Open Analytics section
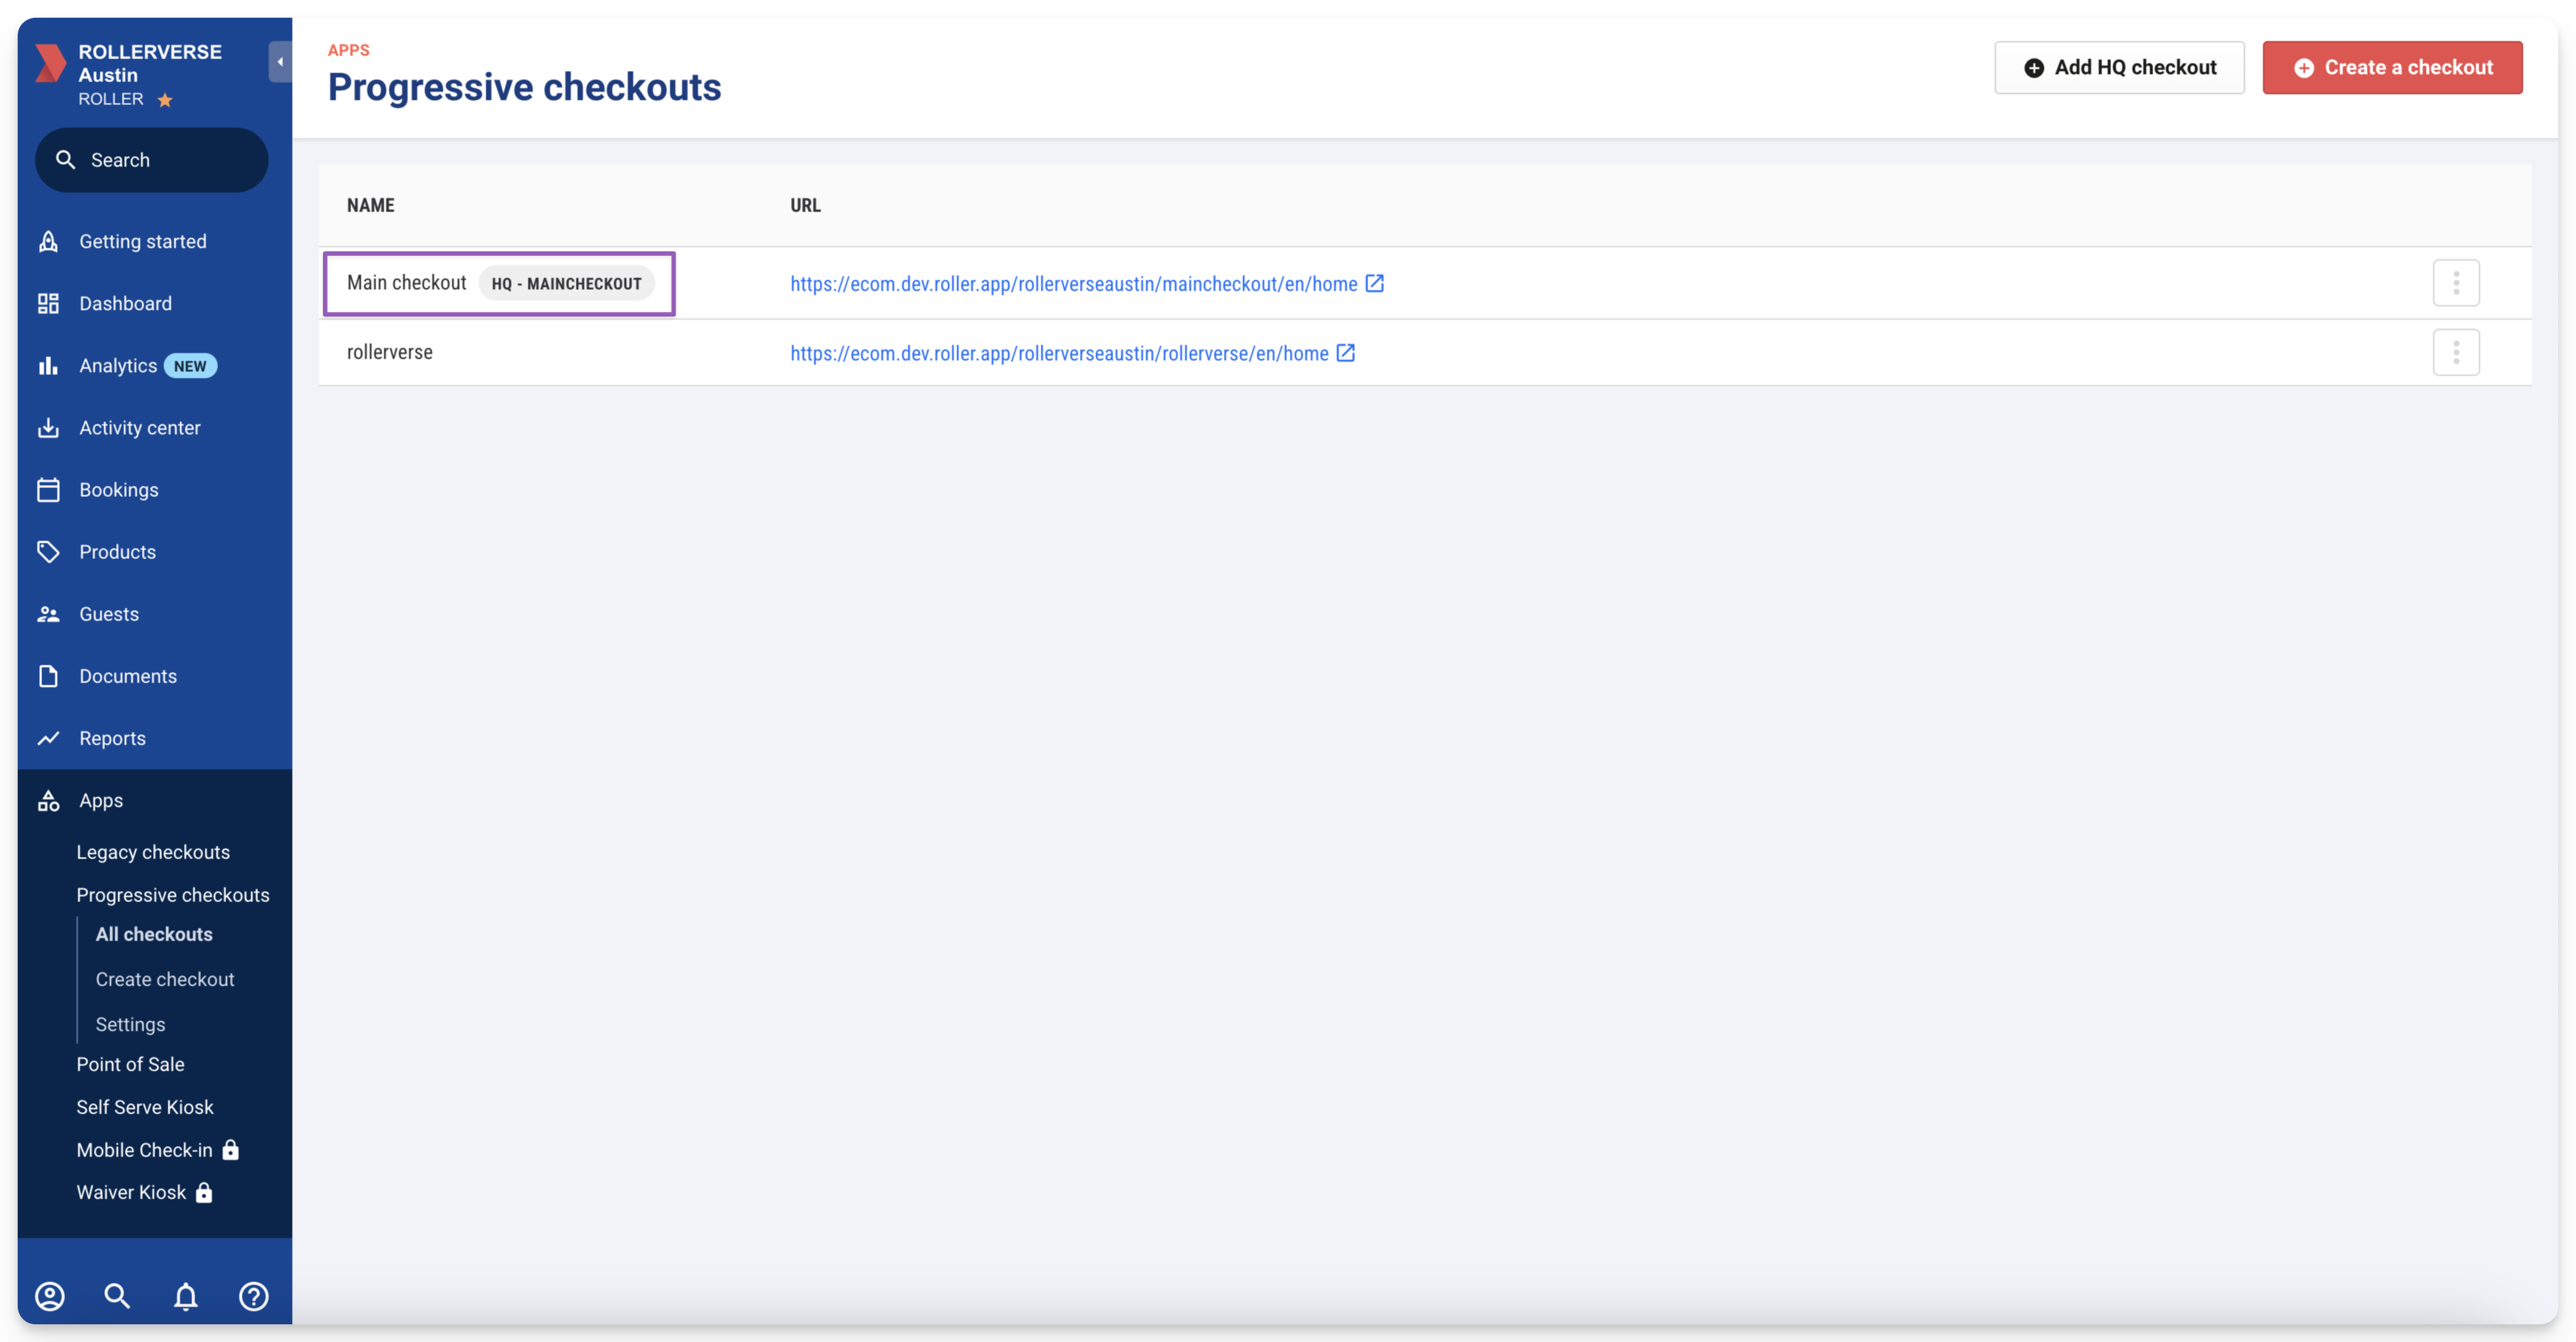 click(x=118, y=366)
